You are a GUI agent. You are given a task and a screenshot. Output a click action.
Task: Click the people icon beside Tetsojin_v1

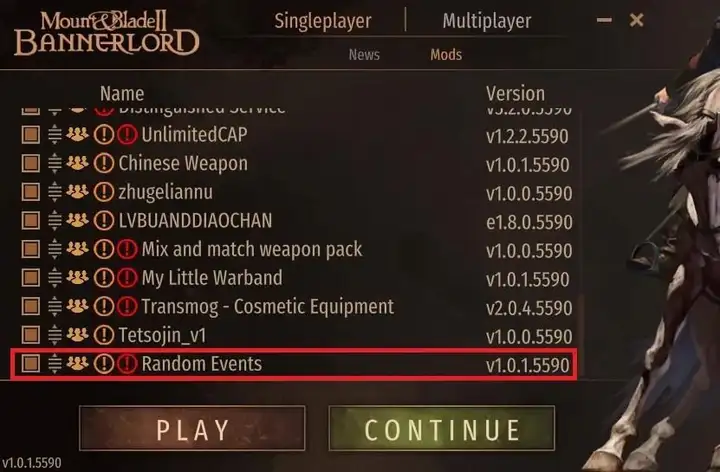(x=77, y=335)
